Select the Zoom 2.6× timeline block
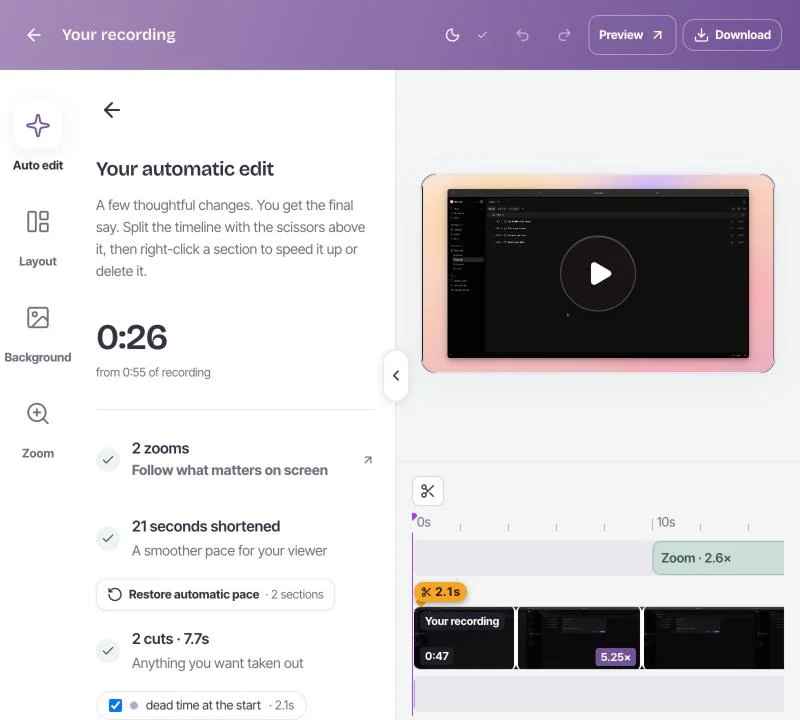 [x=718, y=558]
